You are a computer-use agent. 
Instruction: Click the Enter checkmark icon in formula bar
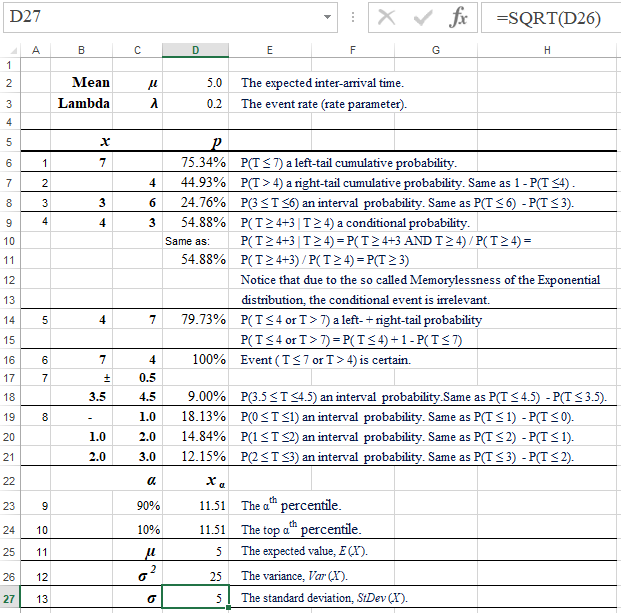click(x=423, y=18)
